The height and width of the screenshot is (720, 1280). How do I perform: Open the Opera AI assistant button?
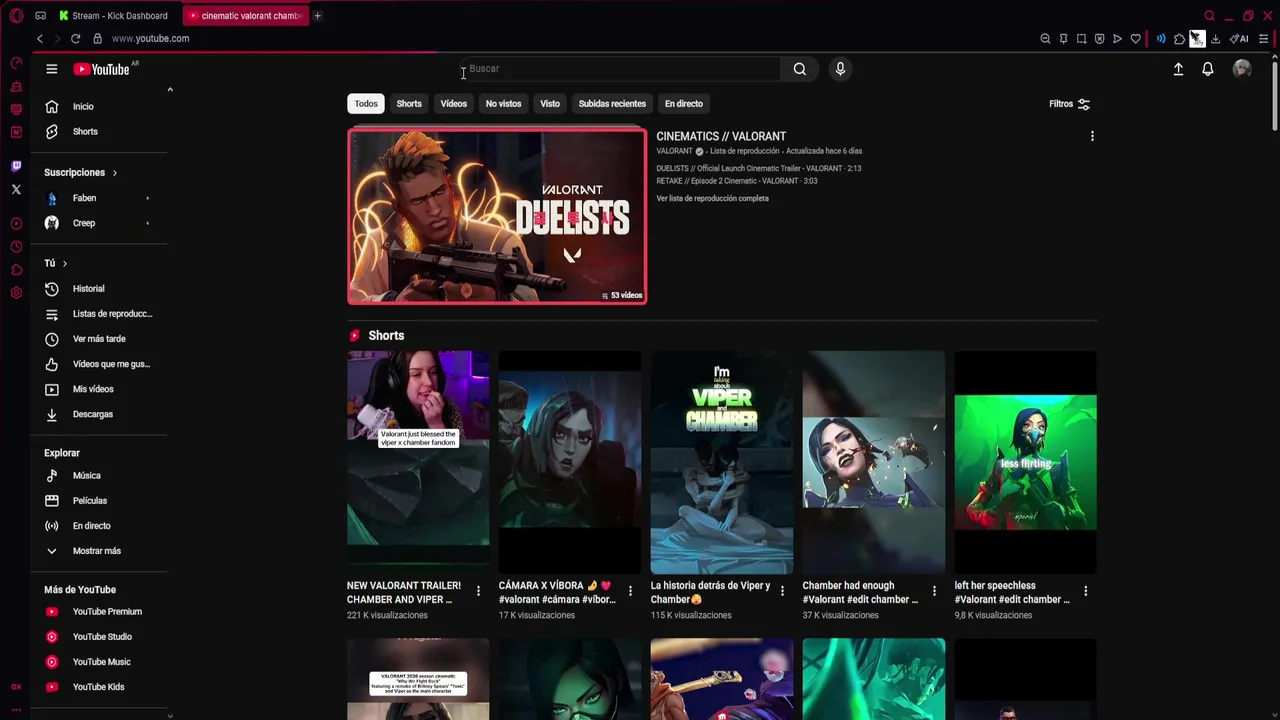point(1239,39)
